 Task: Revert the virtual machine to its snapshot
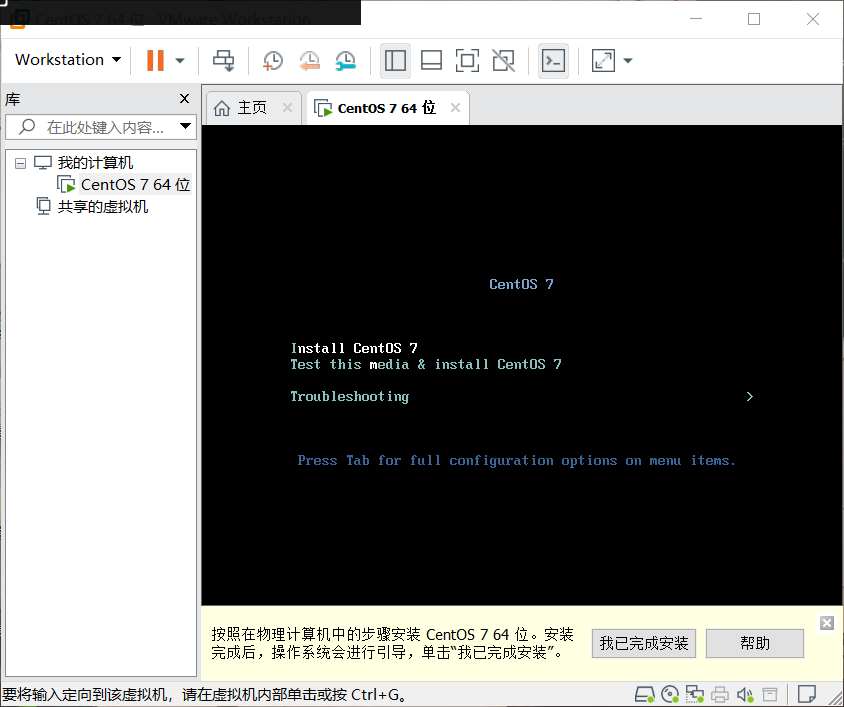[x=309, y=60]
